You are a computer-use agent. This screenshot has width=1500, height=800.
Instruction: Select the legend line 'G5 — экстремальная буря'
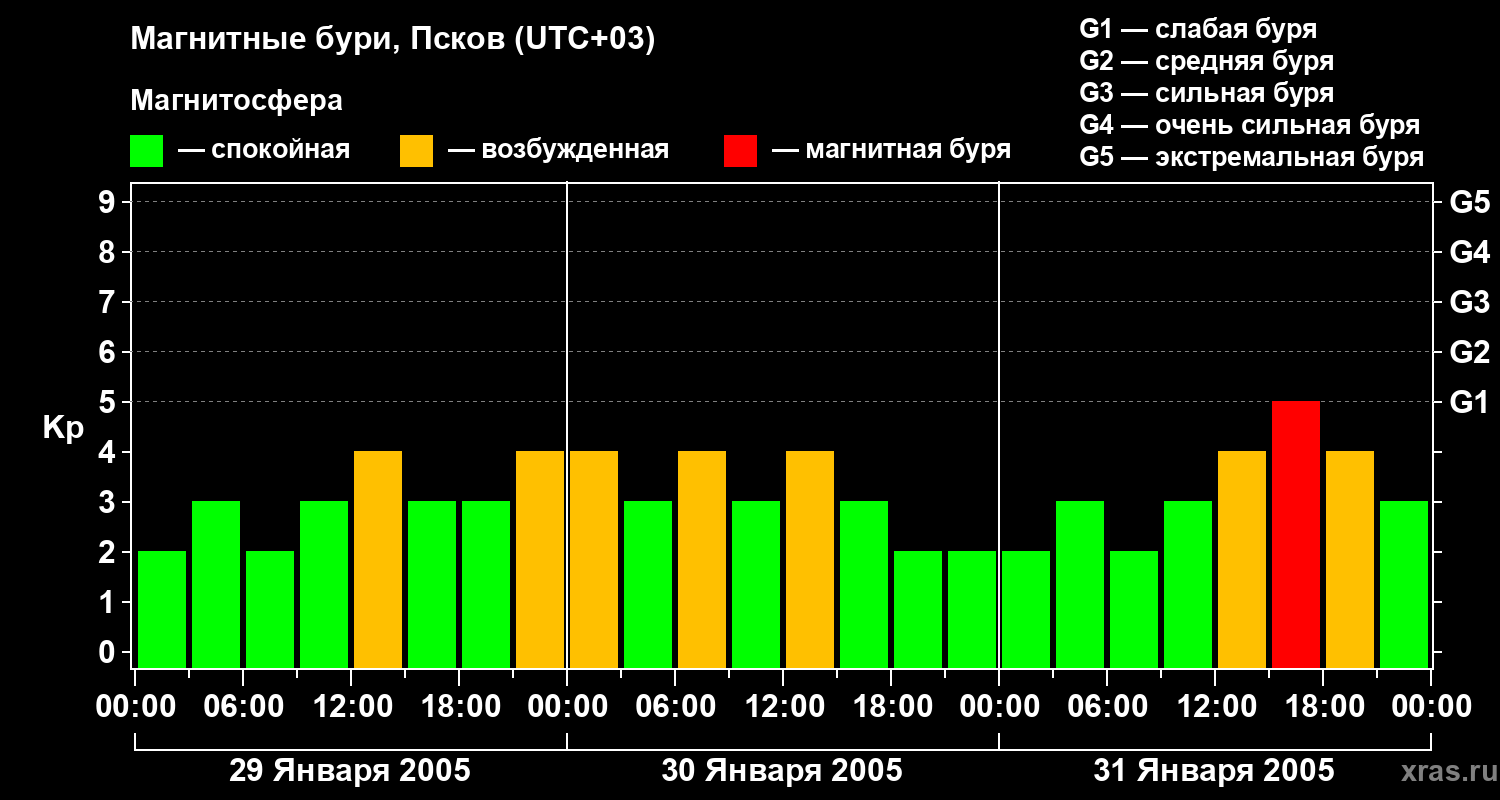[x=1252, y=157]
